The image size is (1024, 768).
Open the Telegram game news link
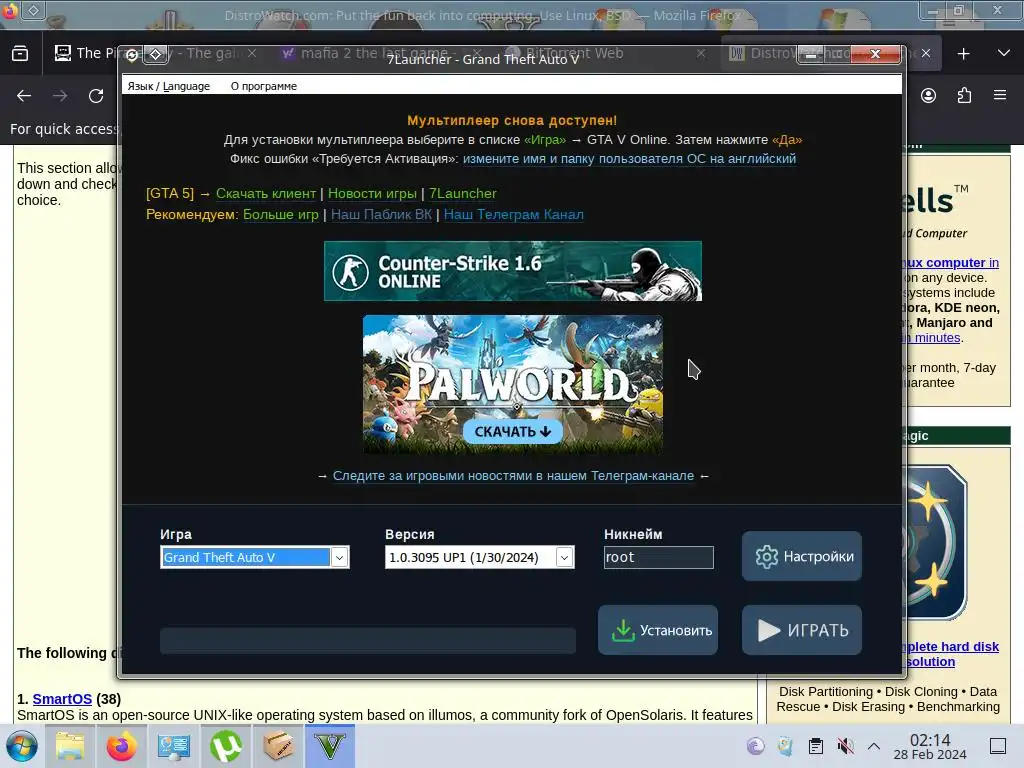pos(513,475)
